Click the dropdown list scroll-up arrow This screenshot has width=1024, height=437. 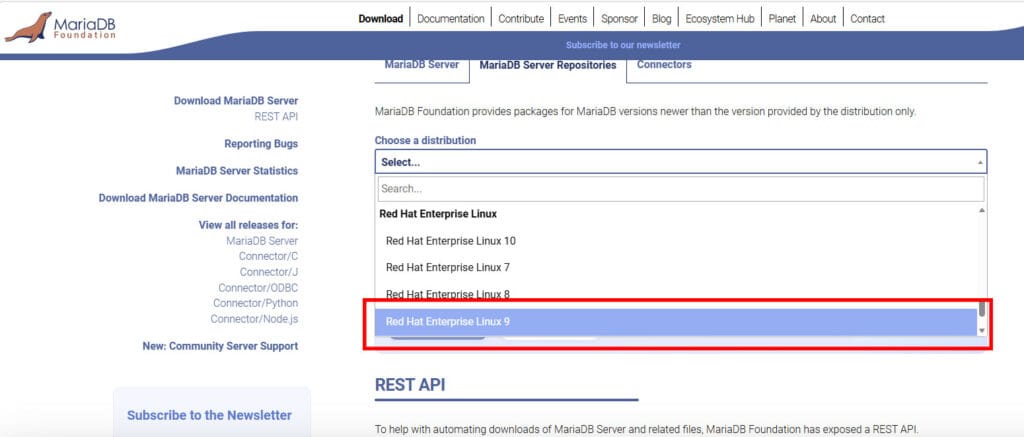pos(981,210)
